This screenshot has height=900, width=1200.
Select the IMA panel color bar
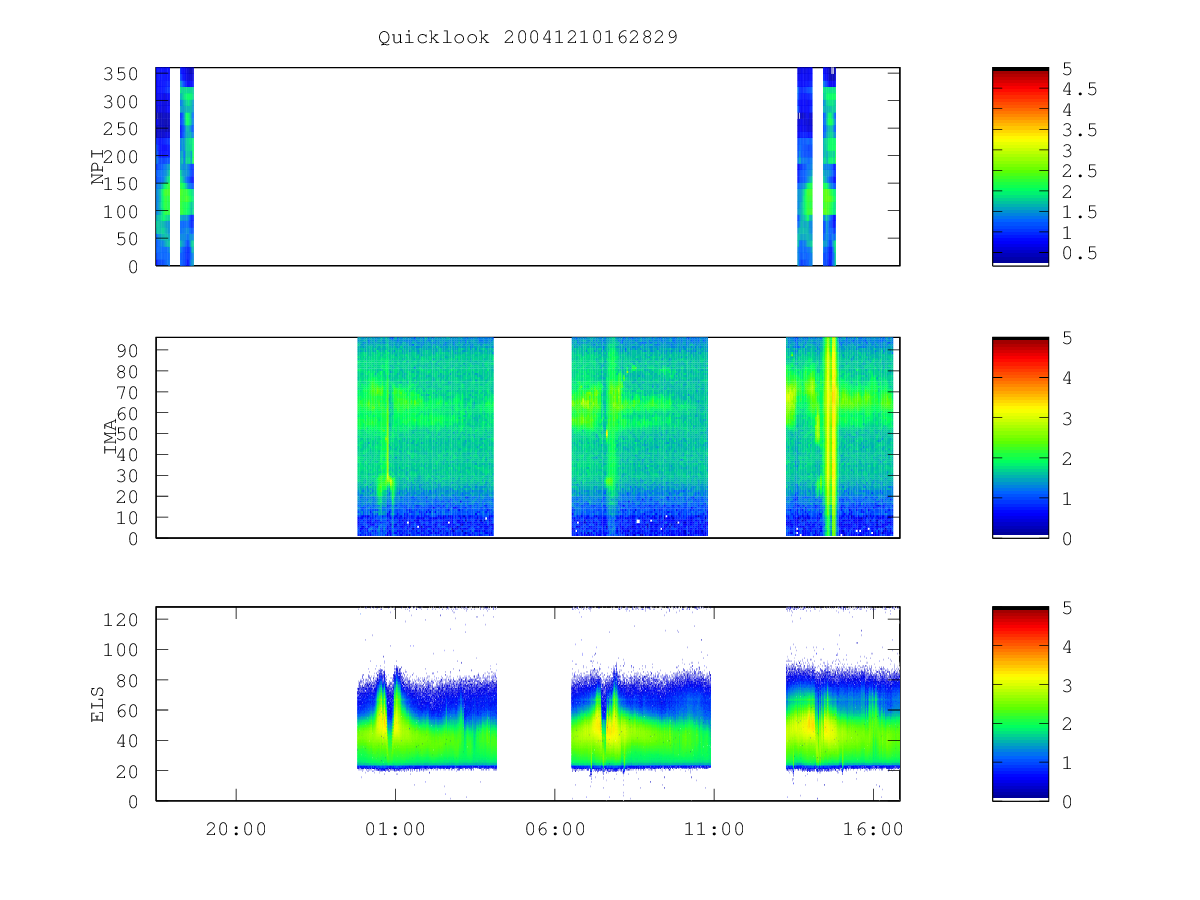point(1020,437)
